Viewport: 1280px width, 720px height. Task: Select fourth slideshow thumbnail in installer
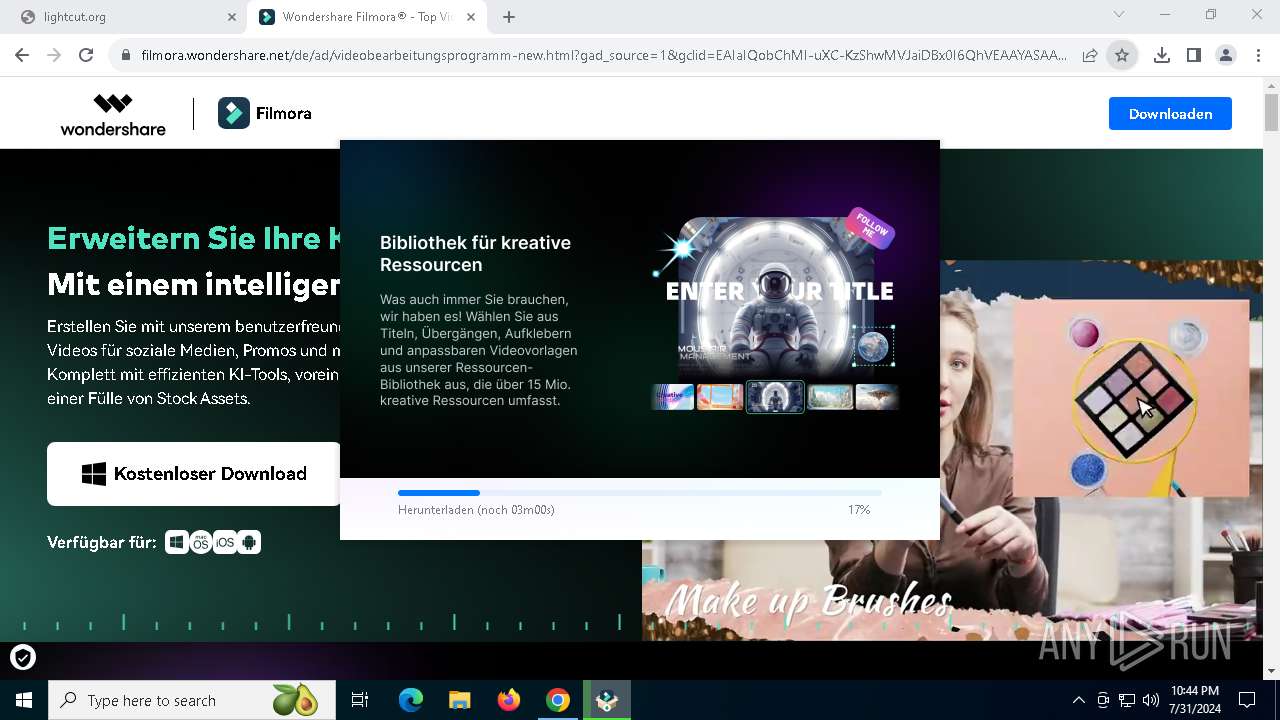pyautogui.click(x=830, y=397)
